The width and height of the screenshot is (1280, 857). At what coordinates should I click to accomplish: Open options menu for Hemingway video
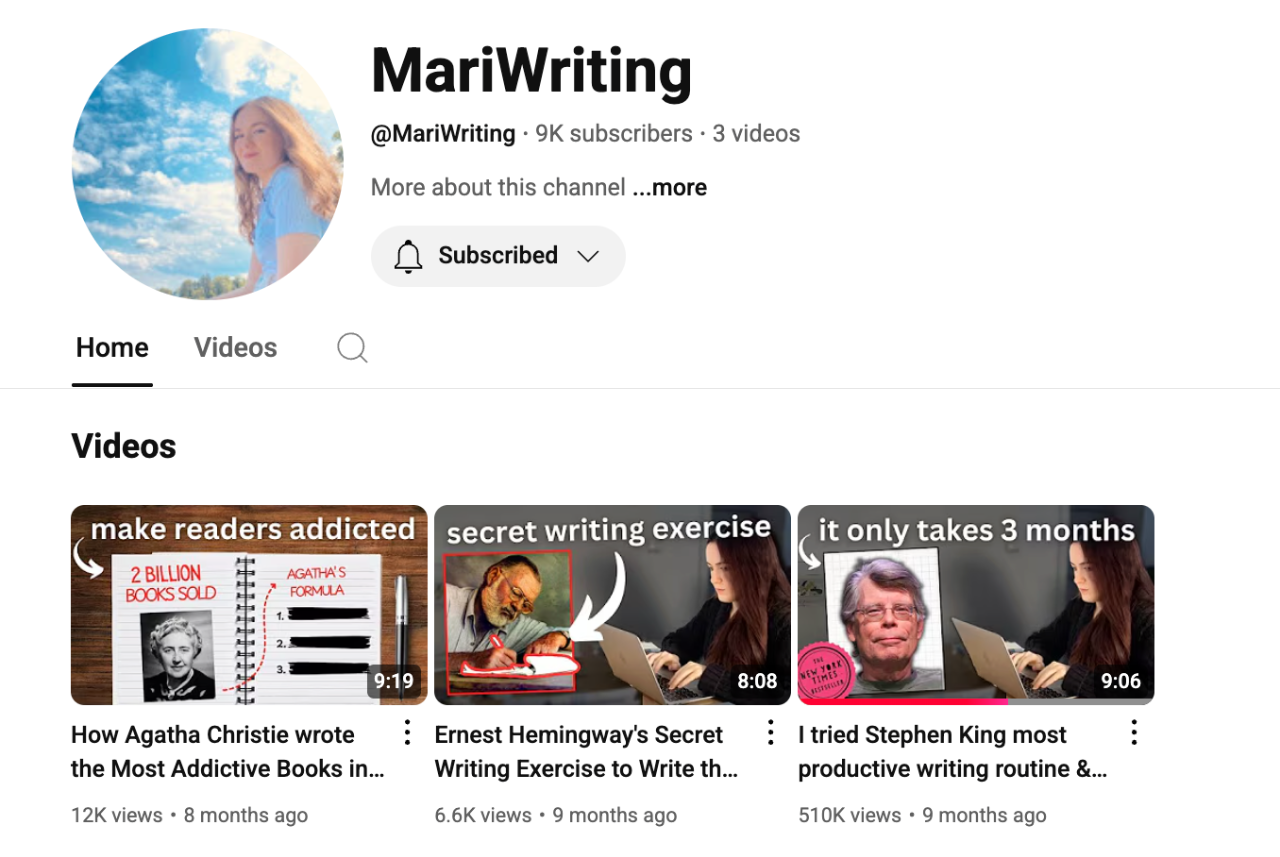click(x=770, y=733)
